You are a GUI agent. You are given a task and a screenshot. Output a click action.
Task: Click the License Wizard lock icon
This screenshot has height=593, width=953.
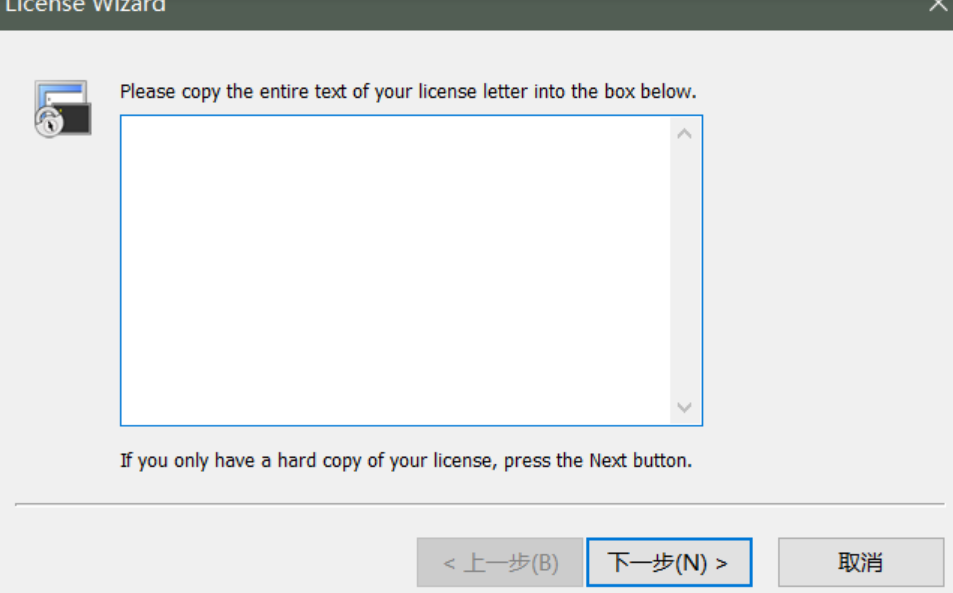tap(62, 108)
